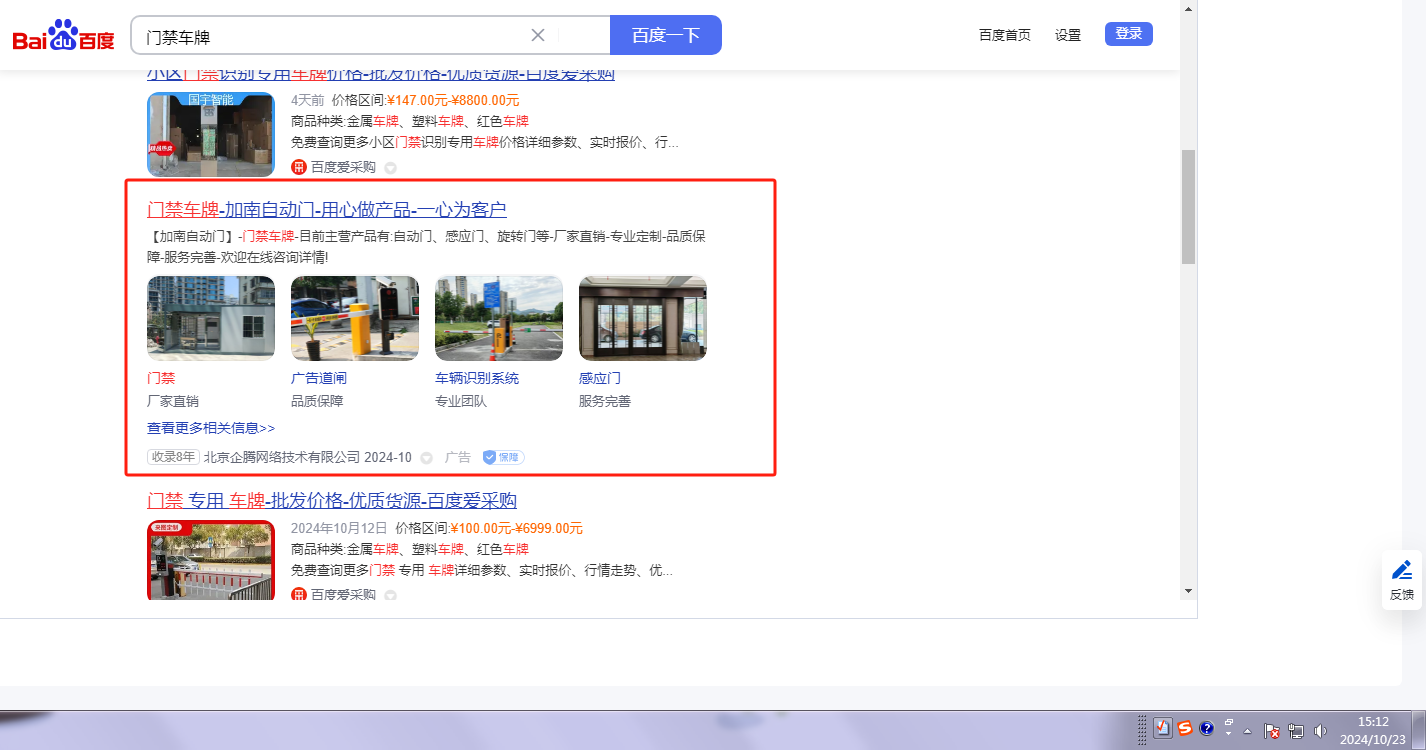Click the scrollbar up arrow
Viewport: 1426px width, 750px height.
1188,8
